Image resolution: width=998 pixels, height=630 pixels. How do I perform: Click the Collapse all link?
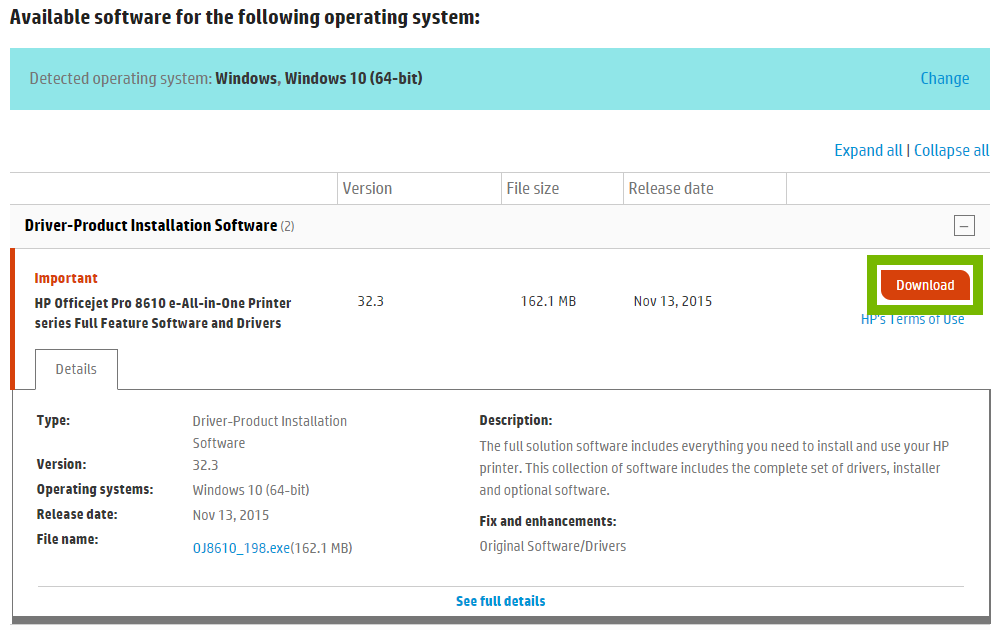tap(952, 150)
